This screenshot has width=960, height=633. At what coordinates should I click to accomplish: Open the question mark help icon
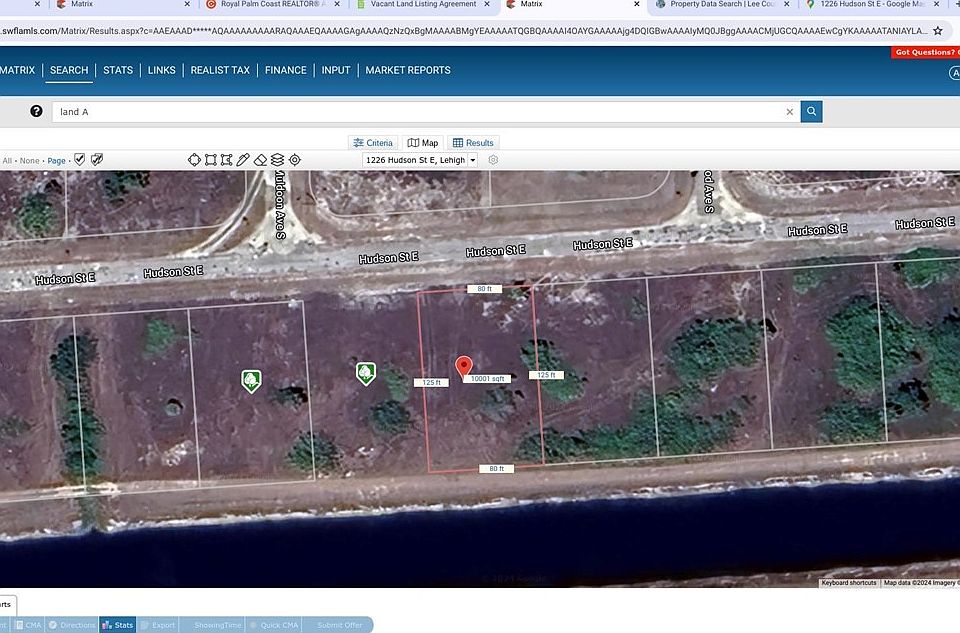click(36, 111)
